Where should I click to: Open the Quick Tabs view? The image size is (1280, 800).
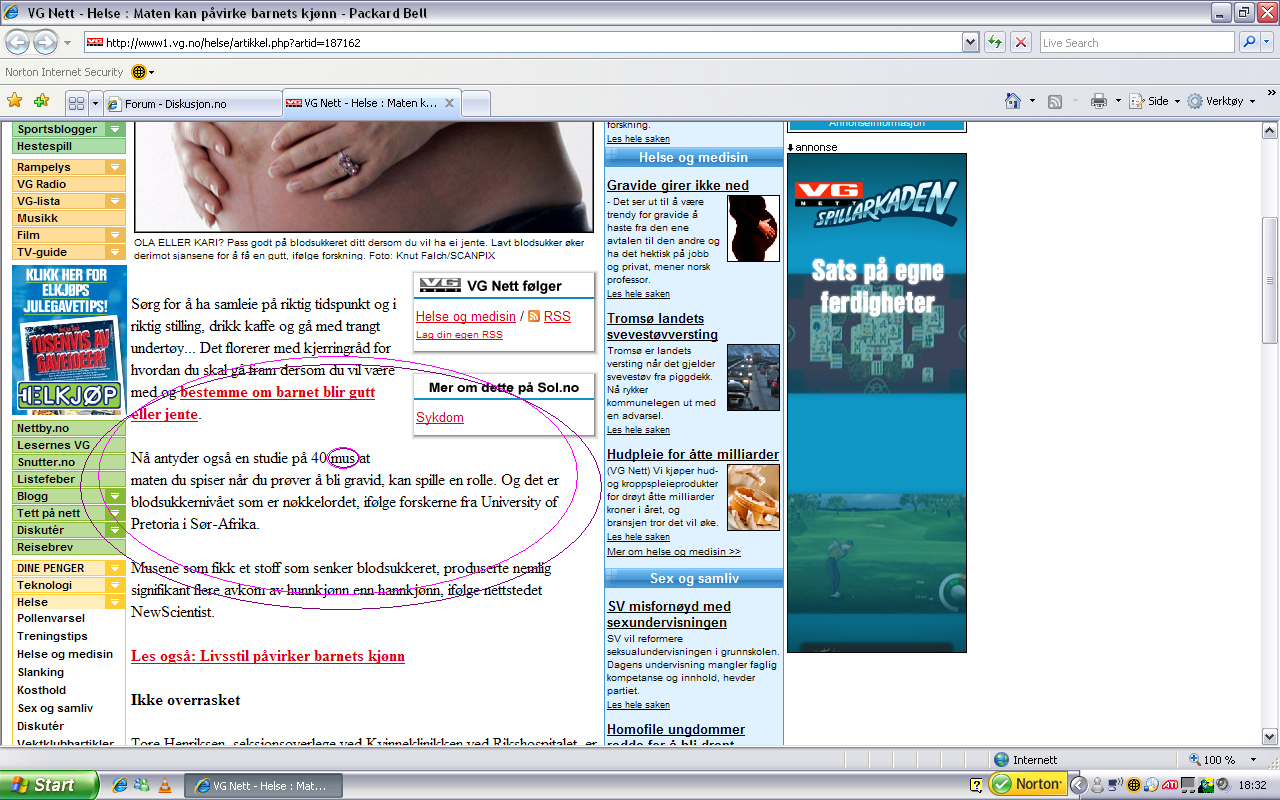[76, 103]
